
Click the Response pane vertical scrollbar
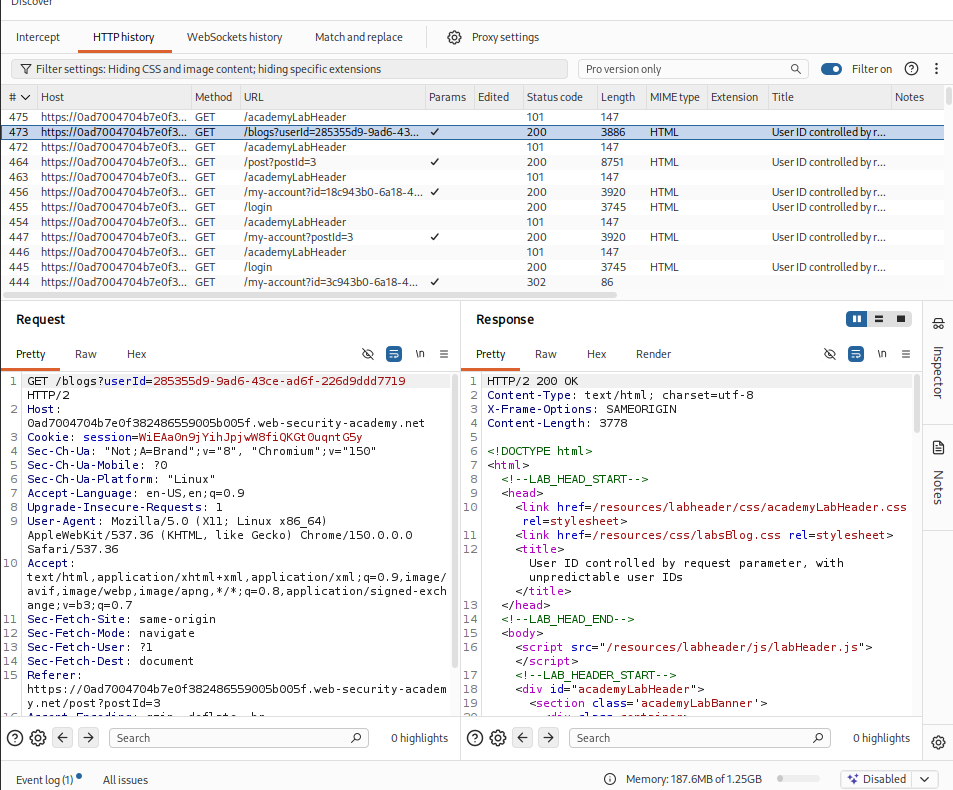click(x=917, y=403)
